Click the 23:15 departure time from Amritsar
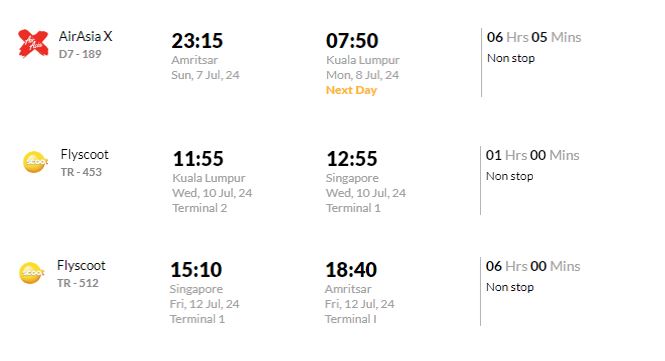Screen dimensions: 665x361 pos(197,41)
